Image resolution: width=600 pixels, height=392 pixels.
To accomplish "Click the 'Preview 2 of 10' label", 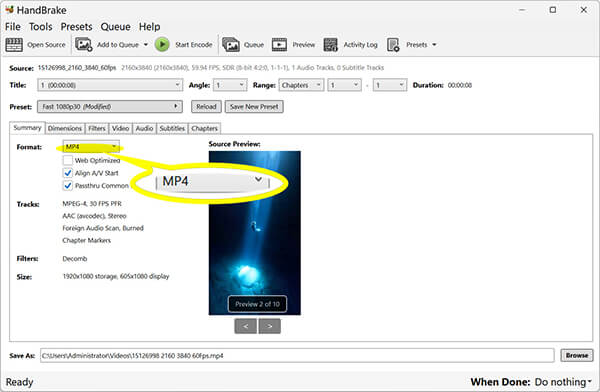I will click(x=257, y=304).
